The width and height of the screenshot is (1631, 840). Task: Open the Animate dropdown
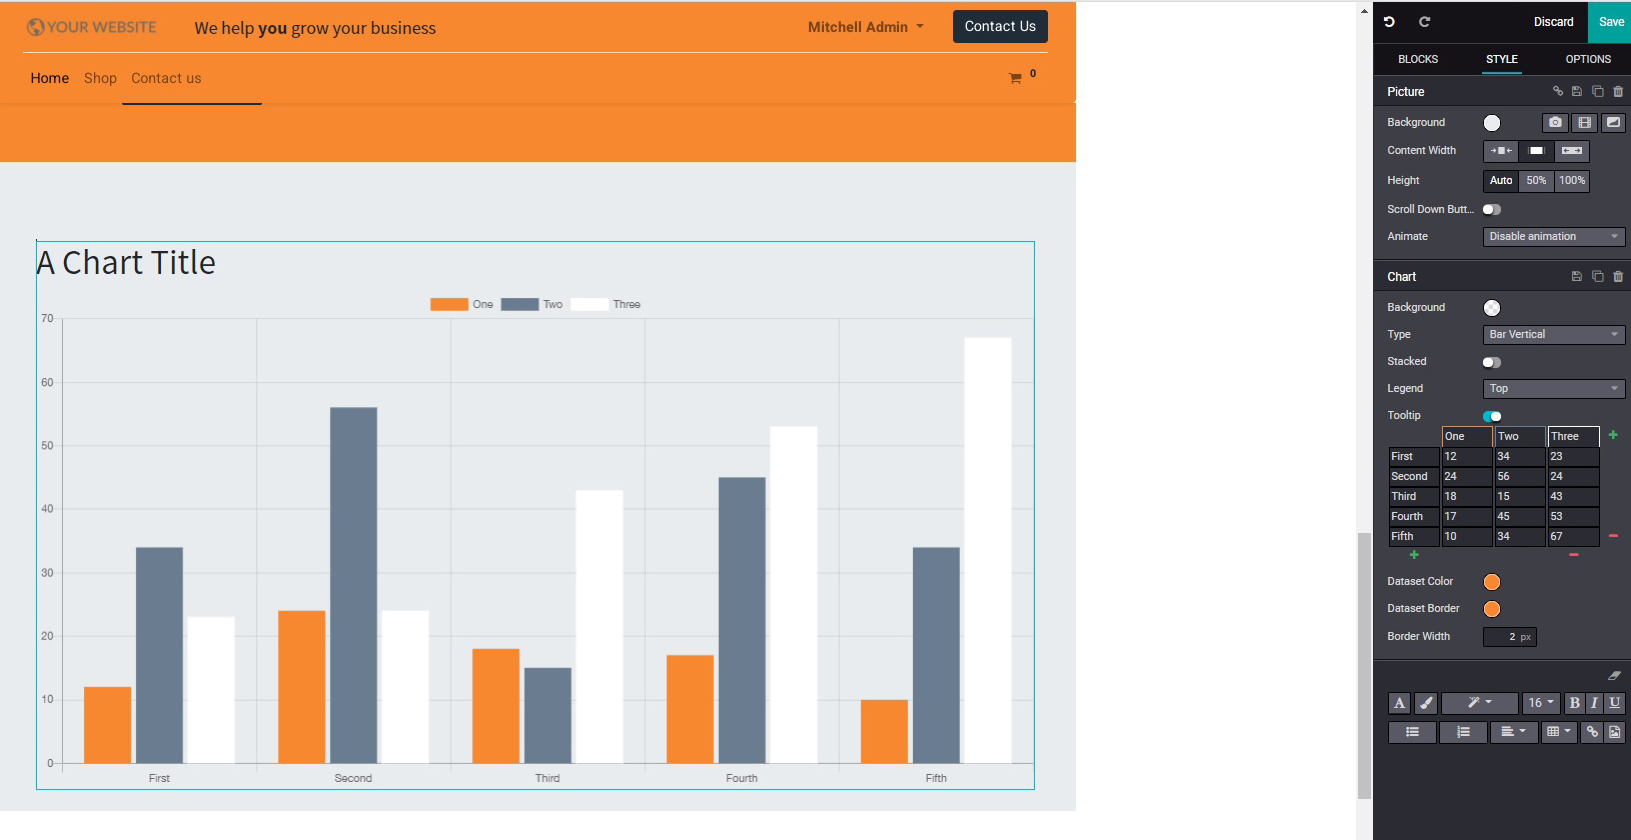(1553, 237)
